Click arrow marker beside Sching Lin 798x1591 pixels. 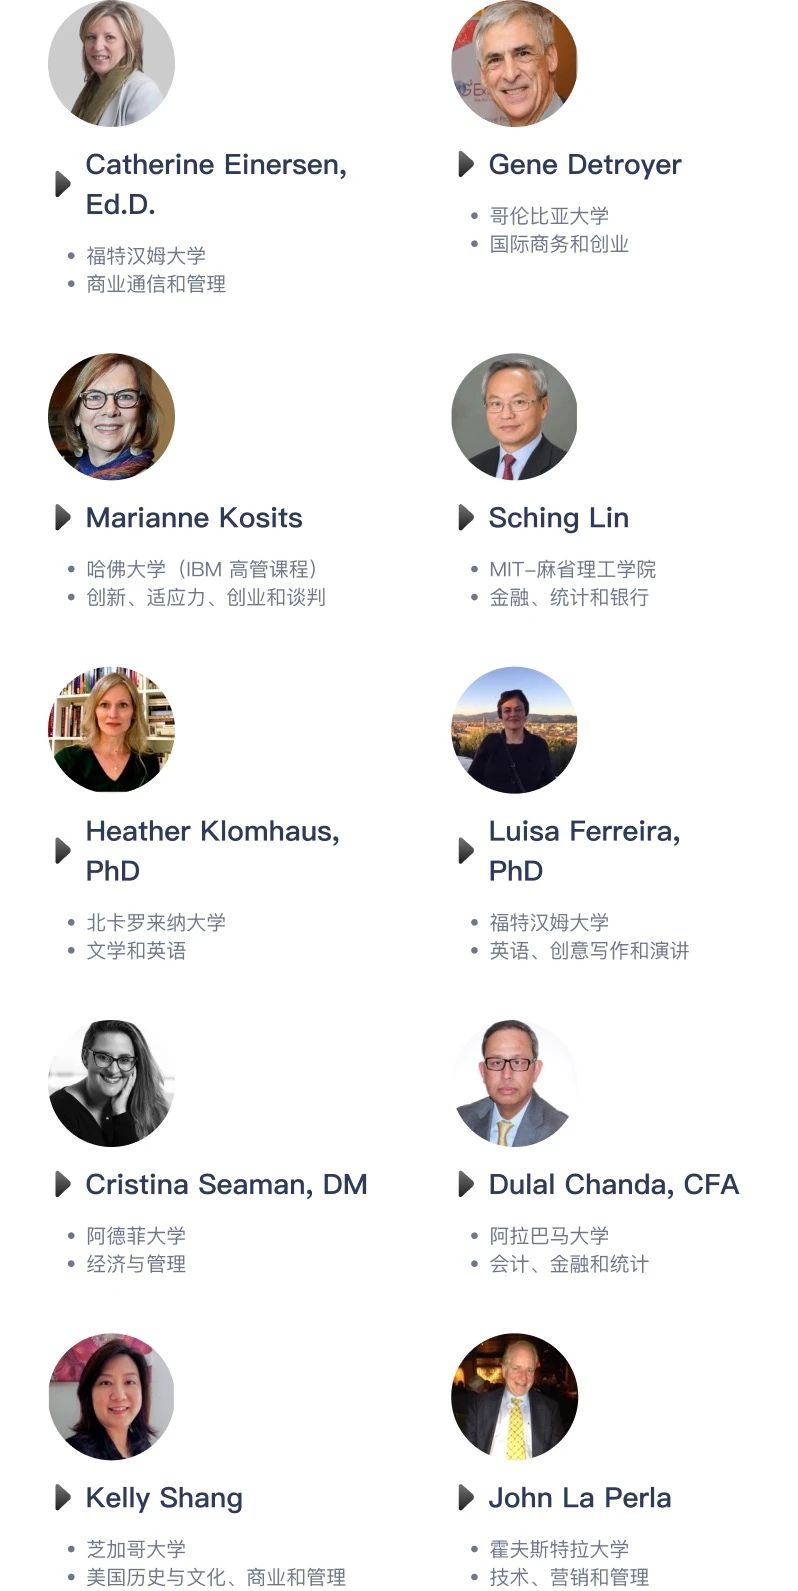[x=465, y=517]
